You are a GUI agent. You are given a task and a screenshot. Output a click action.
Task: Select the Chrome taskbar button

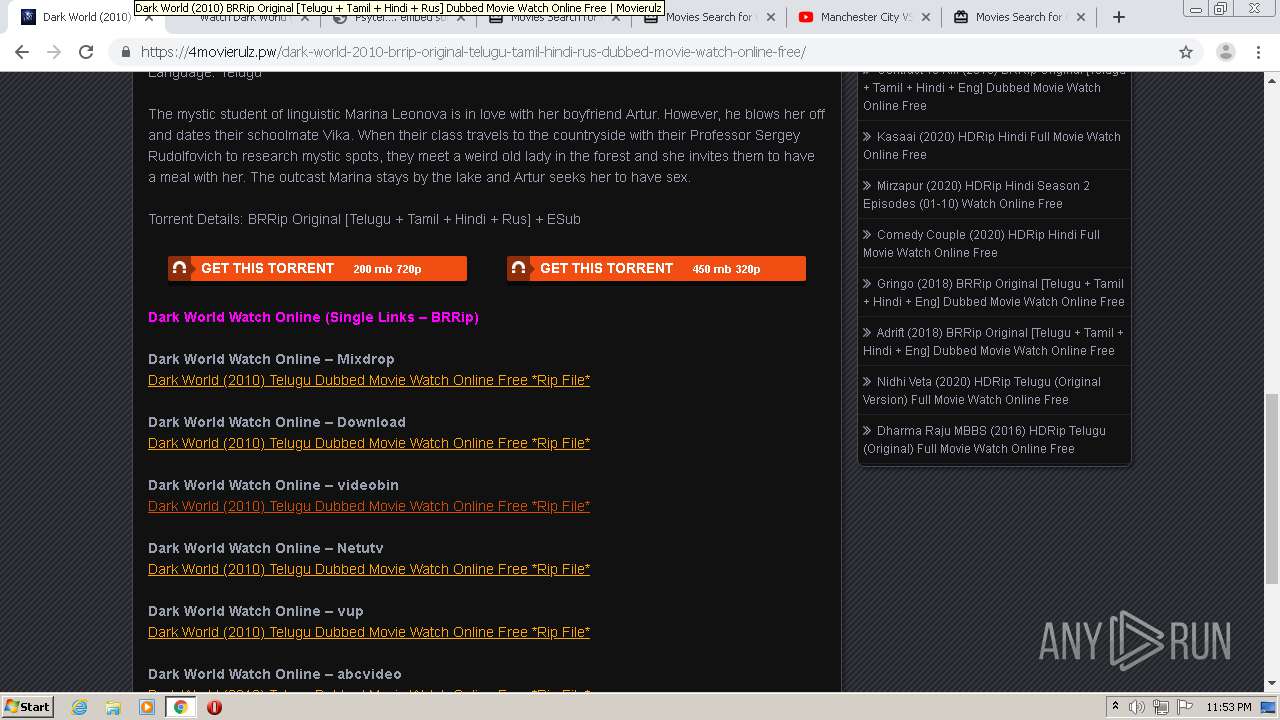[x=181, y=707]
